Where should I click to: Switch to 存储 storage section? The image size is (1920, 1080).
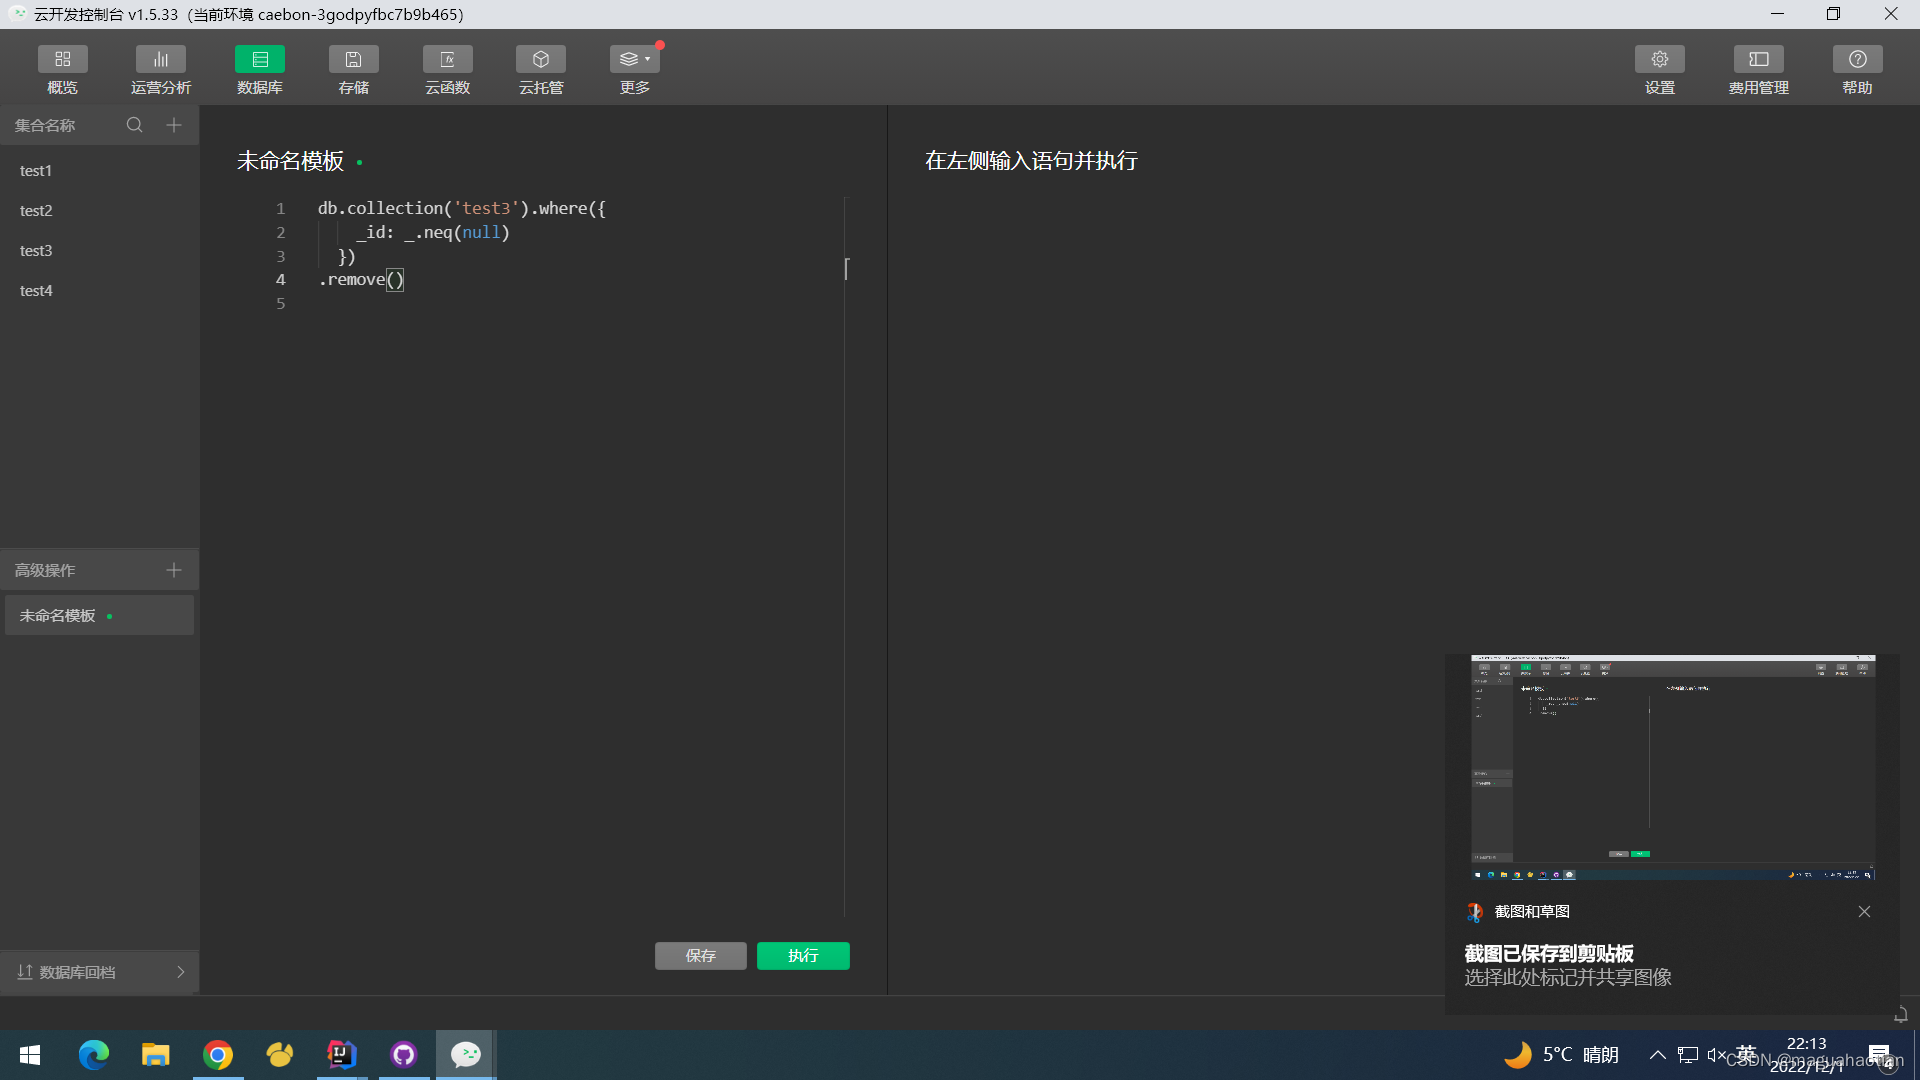353,60
